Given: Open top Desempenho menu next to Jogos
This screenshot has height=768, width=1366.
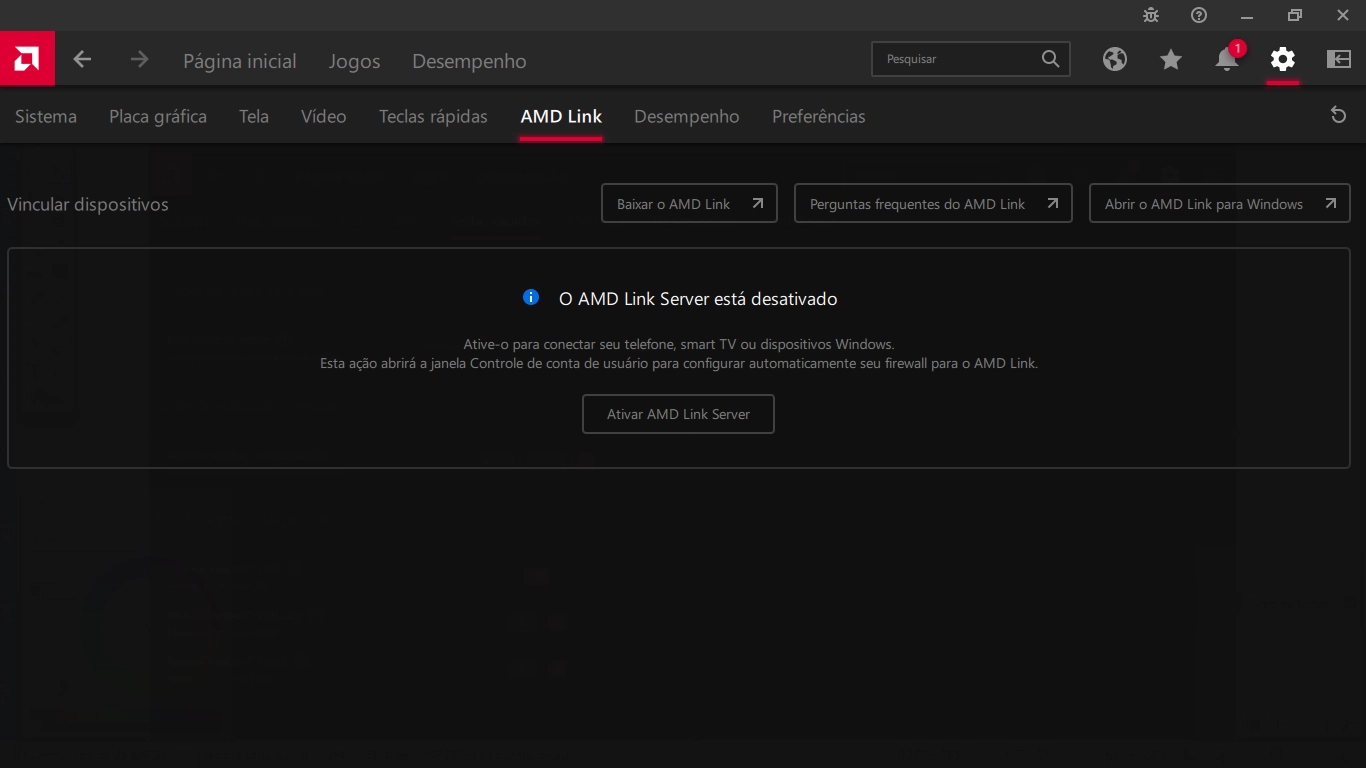Looking at the screenshot, I should click(x=469, y=61).
